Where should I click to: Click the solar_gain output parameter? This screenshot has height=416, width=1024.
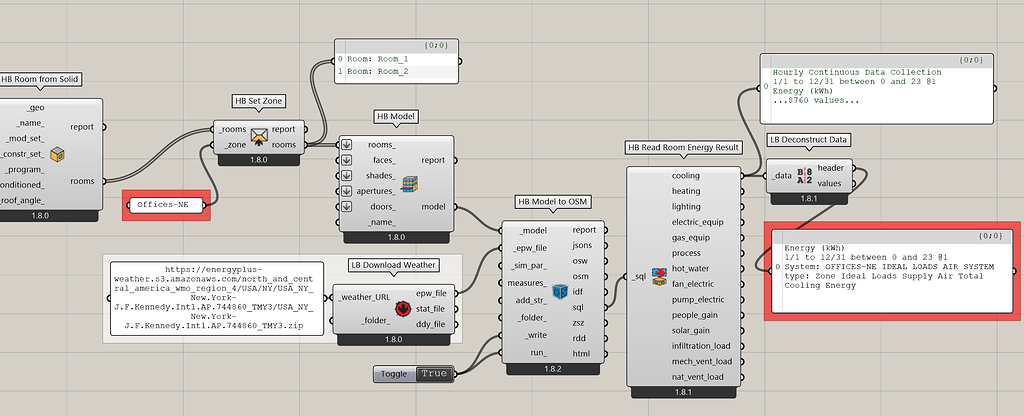[690, 330]
